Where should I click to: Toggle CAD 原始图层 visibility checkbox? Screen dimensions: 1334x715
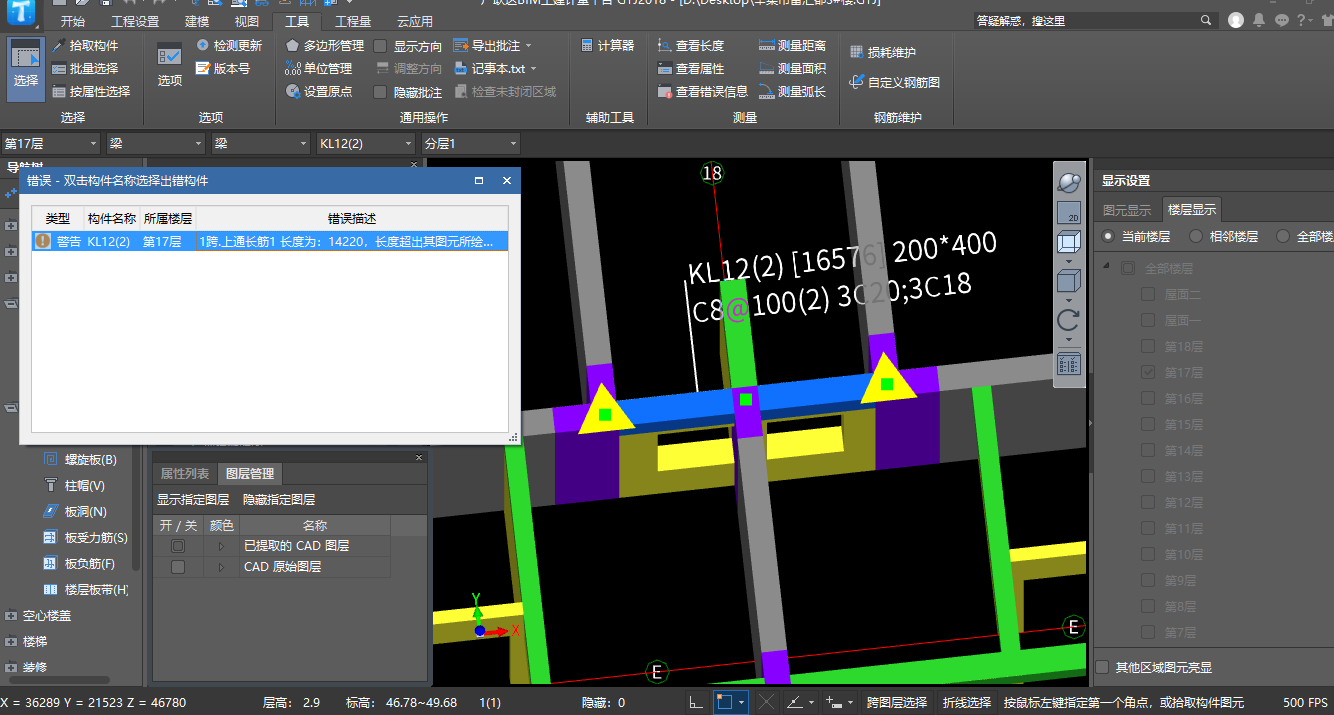point(178,567)
